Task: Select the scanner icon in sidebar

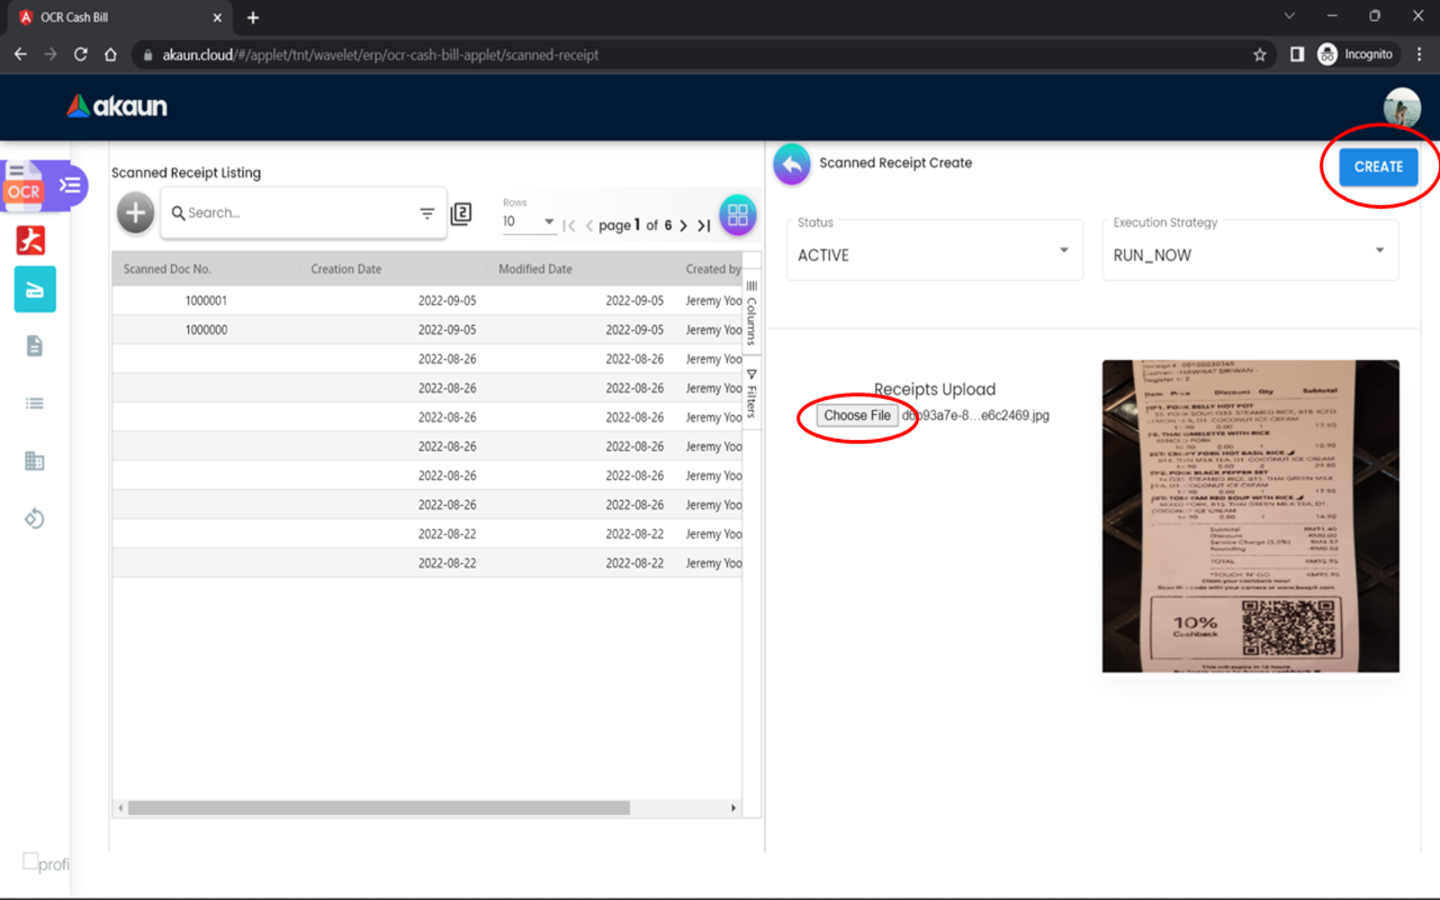Action: (35, 290)
